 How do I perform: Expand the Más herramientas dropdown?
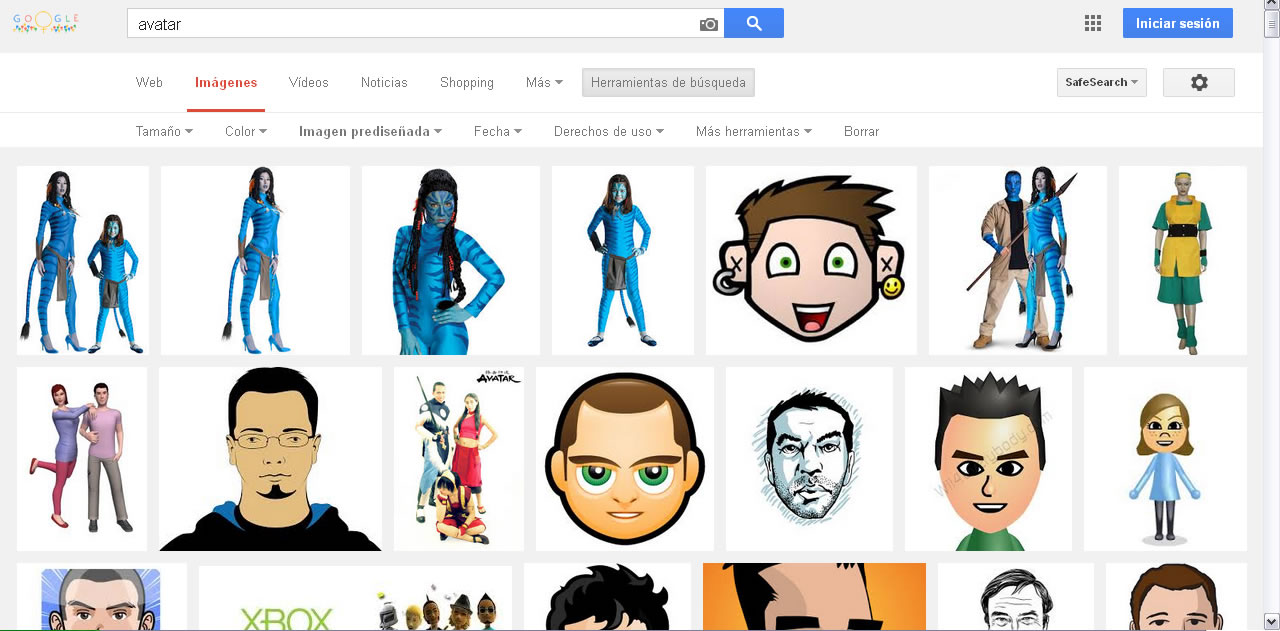click(753, 132)
